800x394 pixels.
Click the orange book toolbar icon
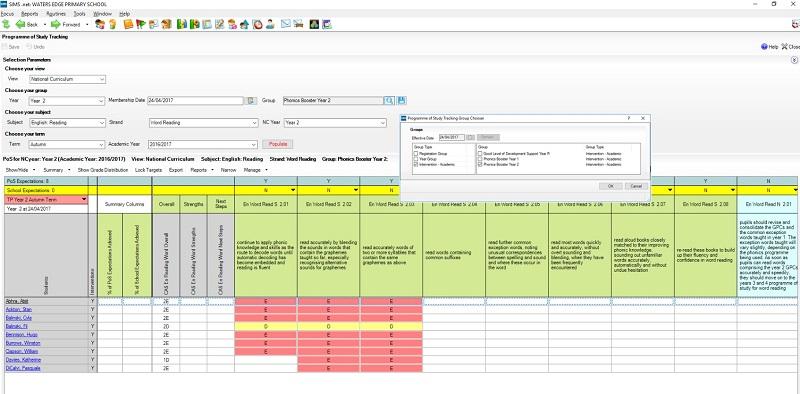128,24
